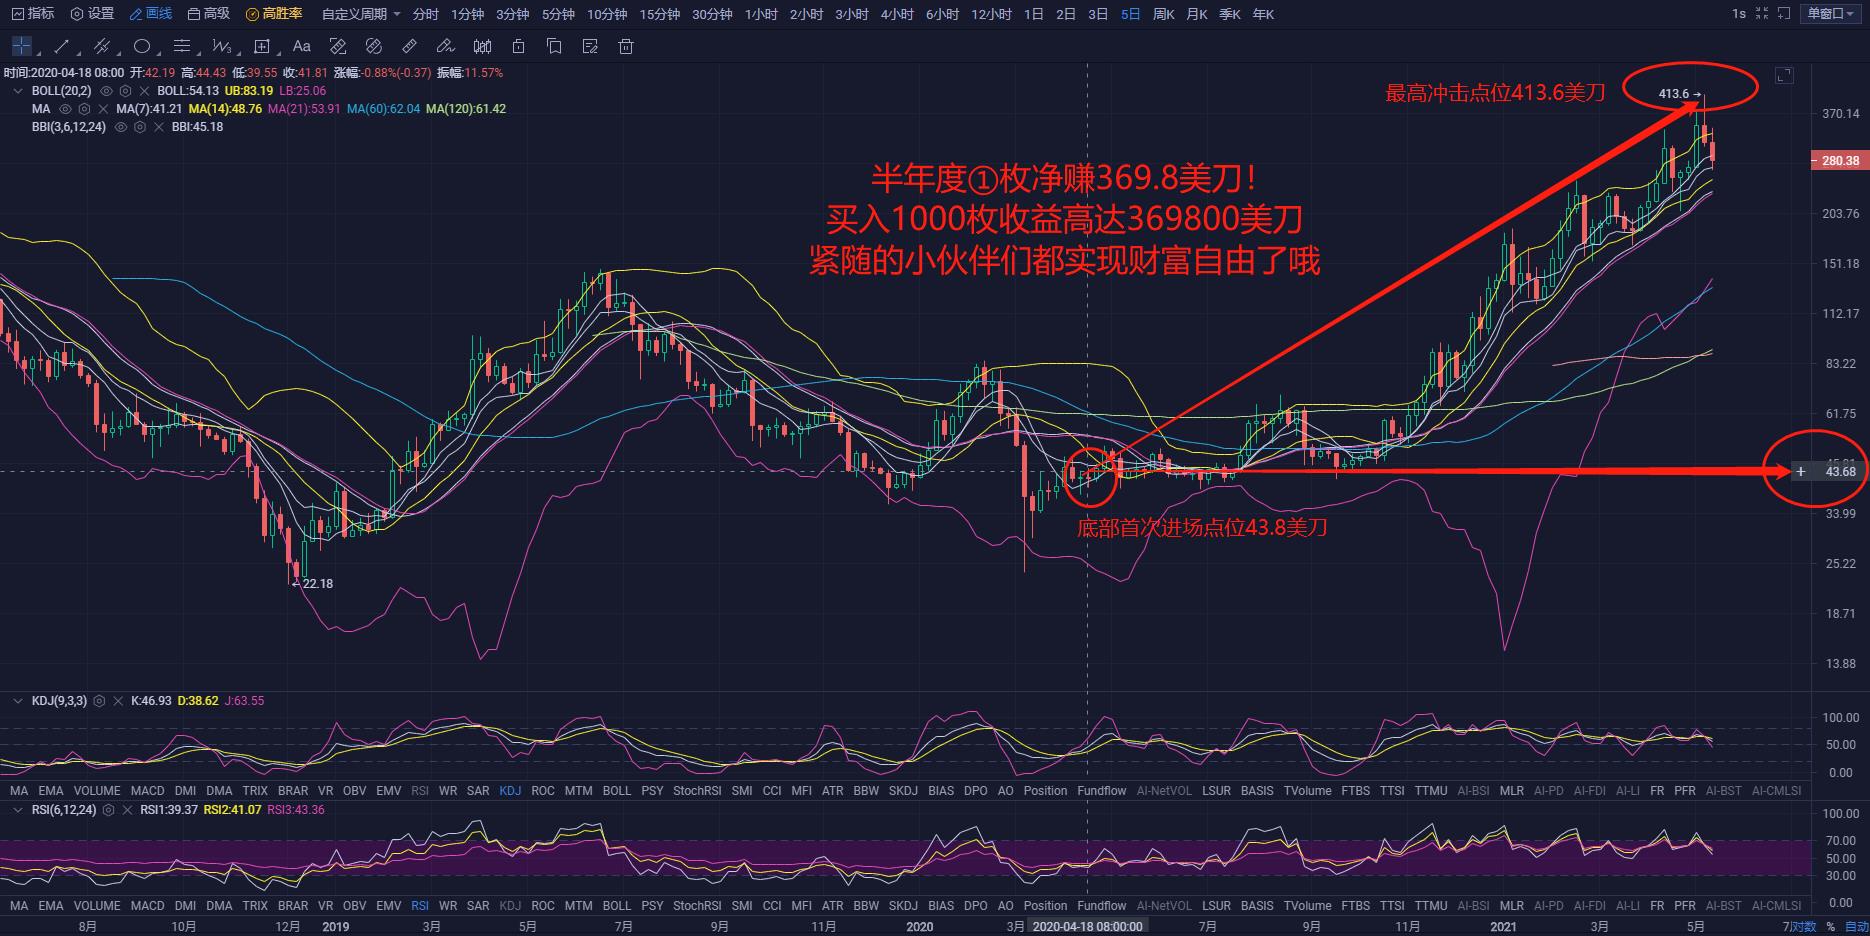Viewport: 1870px width, 936px height.
Task: Select the 4小时 timeframe
Action: [897, 14]
